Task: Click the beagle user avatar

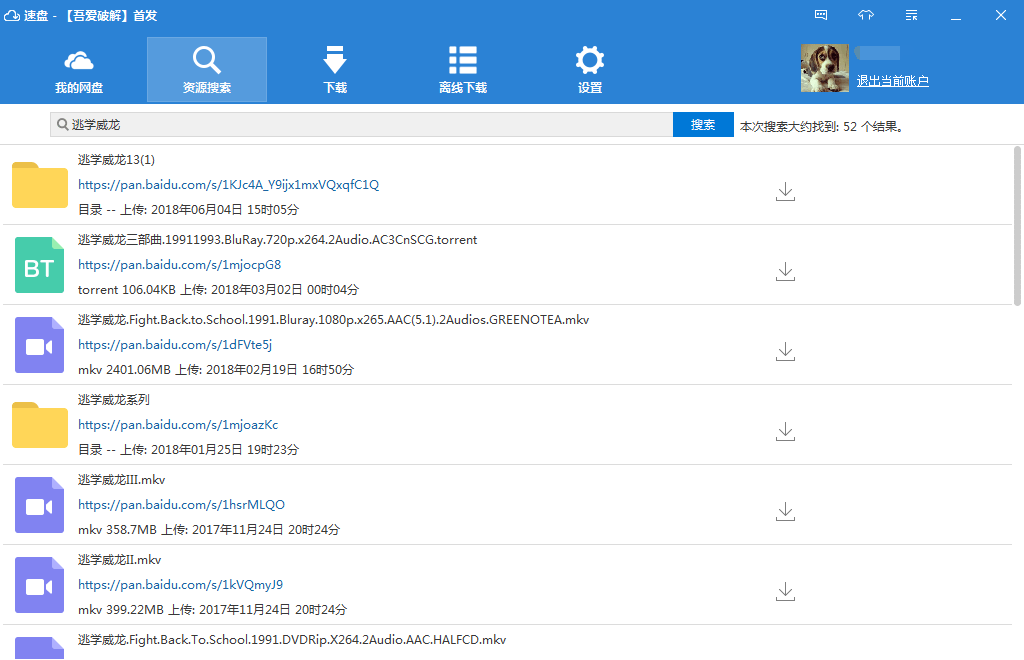Action: coord(825,68)
